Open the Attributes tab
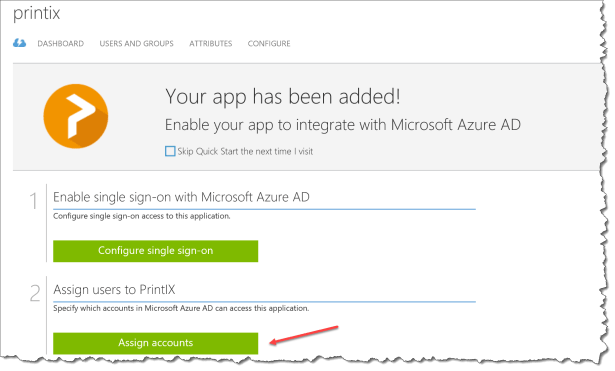Image resolution: width=615 pixels, height=371 pixels. (211, 44)
